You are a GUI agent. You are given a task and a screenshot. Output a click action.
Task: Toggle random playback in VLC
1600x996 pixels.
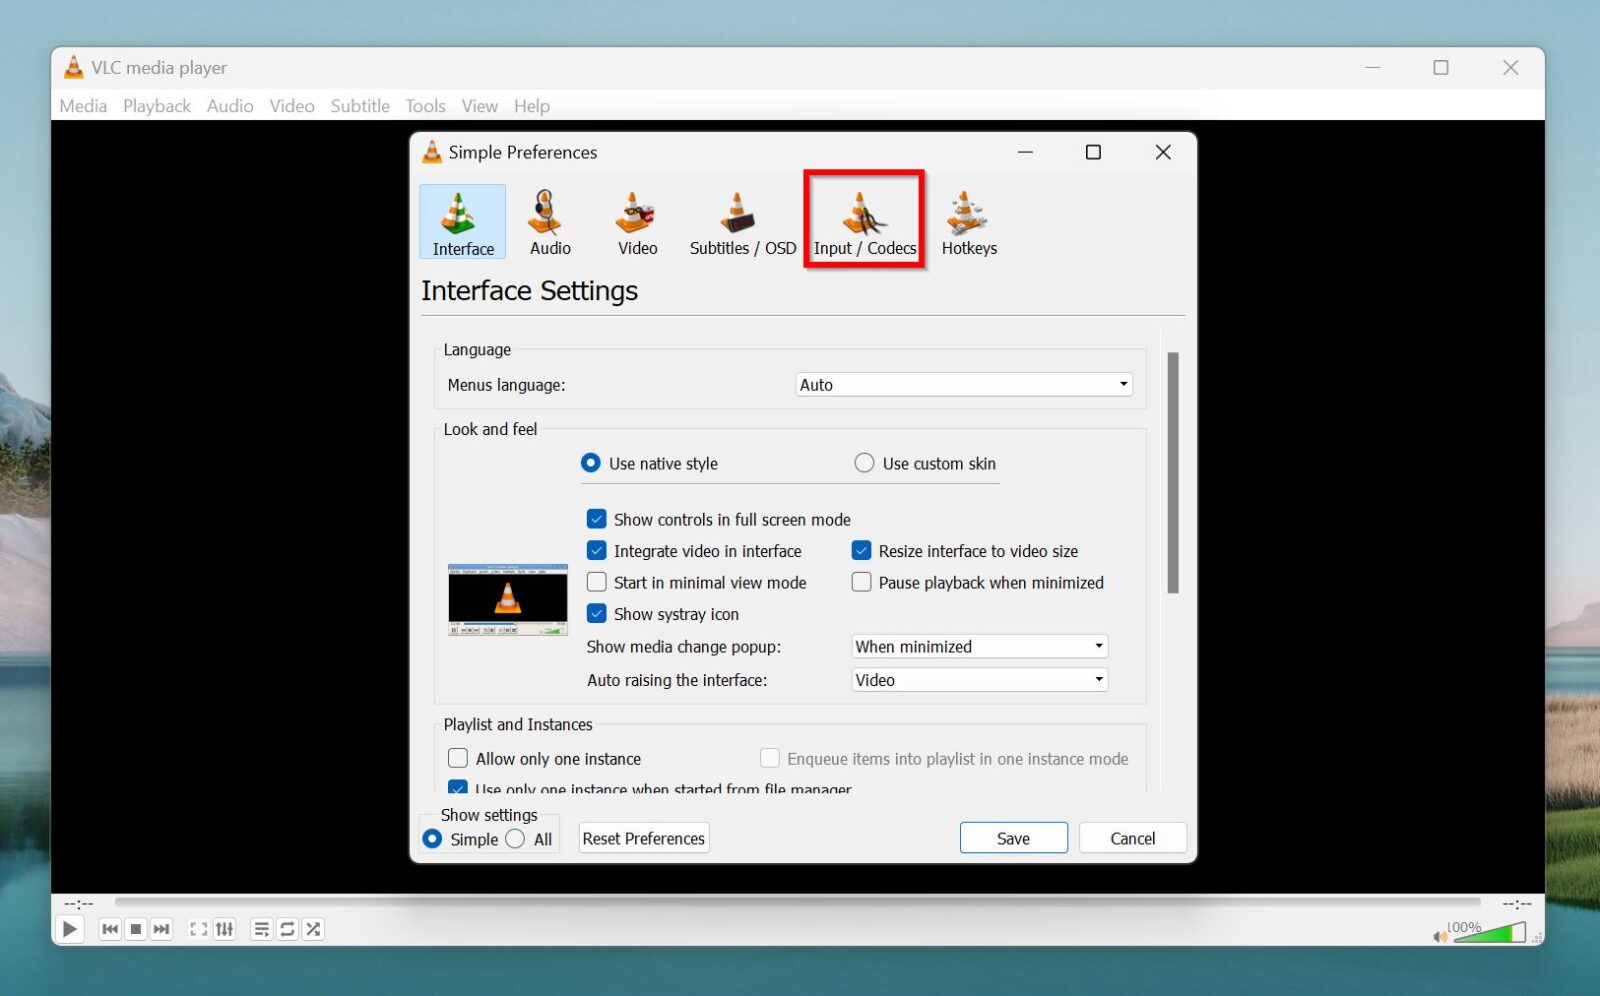click(x=312, y=928)
